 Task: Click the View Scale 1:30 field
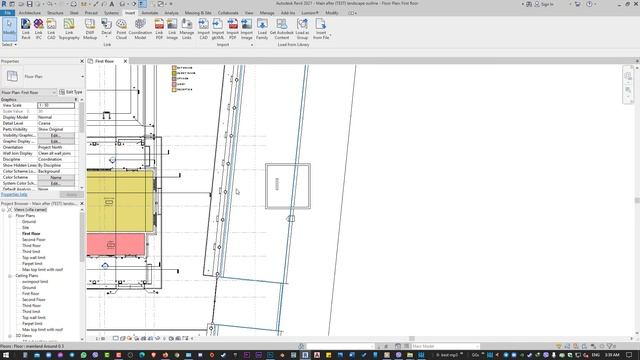coord(56,105)
